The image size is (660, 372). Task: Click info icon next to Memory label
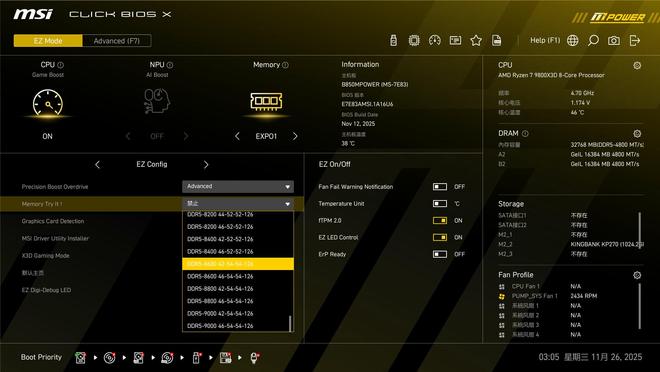(x=285, y=65)
